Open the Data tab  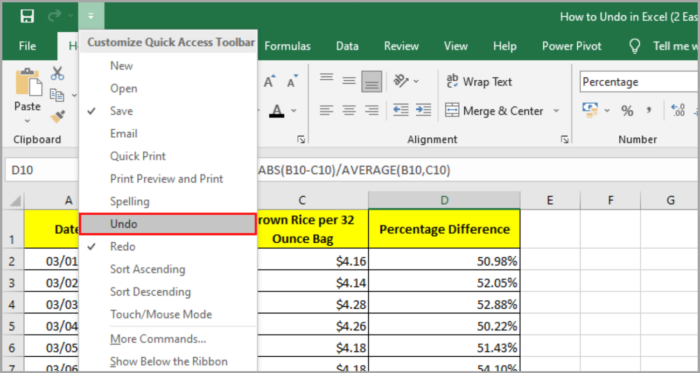347,46
